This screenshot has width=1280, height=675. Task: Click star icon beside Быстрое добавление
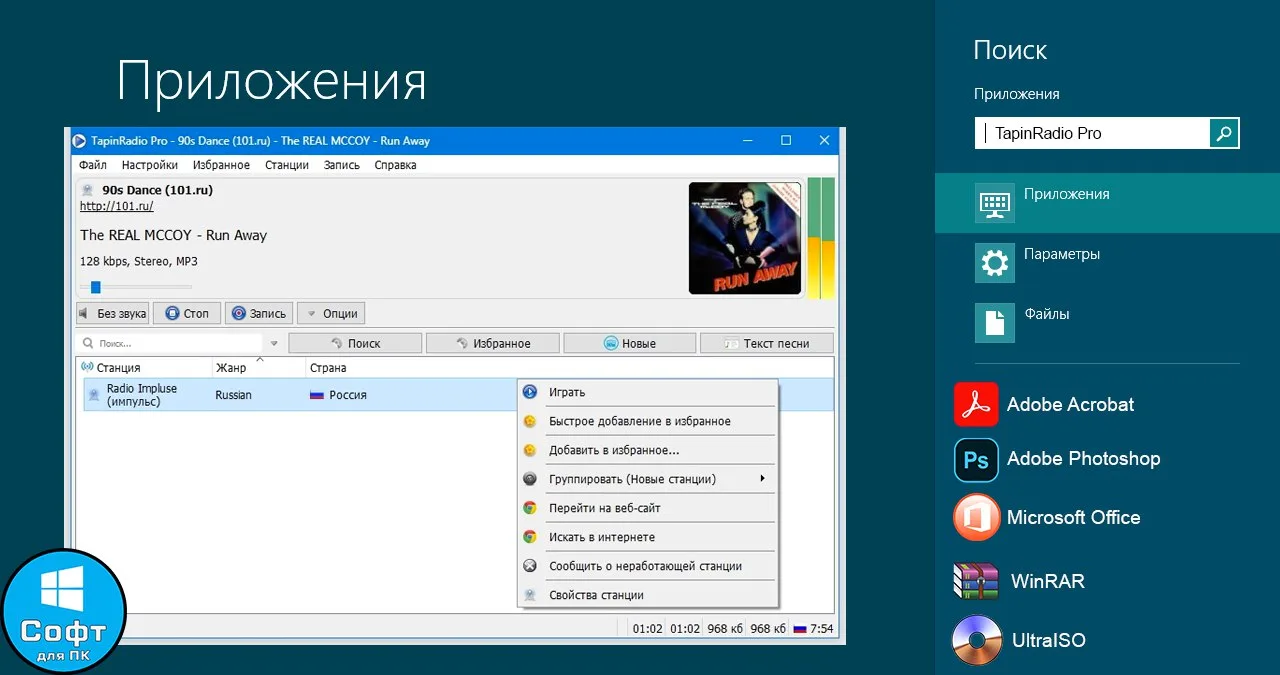pyautogui.click(x=530, y=421)
